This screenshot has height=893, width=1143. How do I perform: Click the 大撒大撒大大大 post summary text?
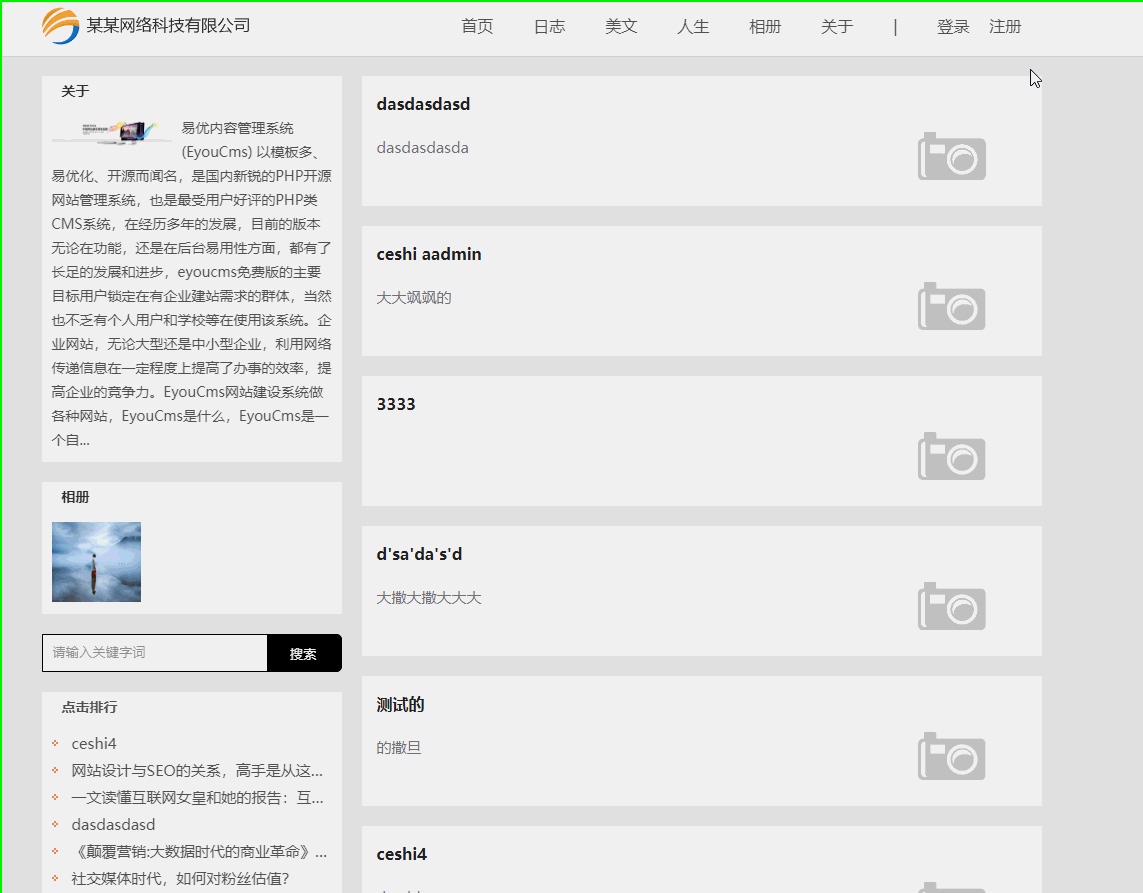[x=429, y=598]
